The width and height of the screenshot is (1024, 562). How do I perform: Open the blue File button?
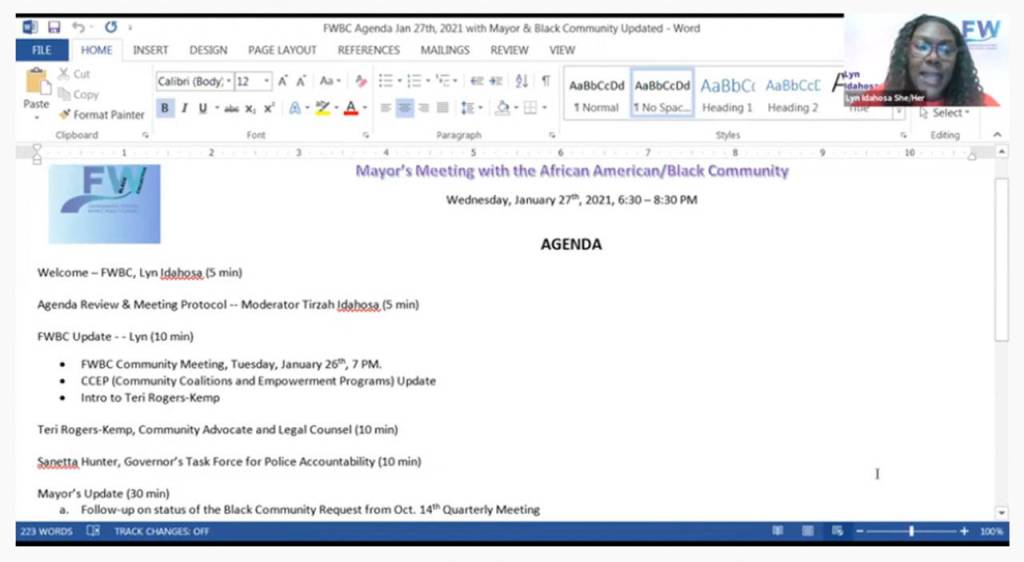(x=41, y=50)
